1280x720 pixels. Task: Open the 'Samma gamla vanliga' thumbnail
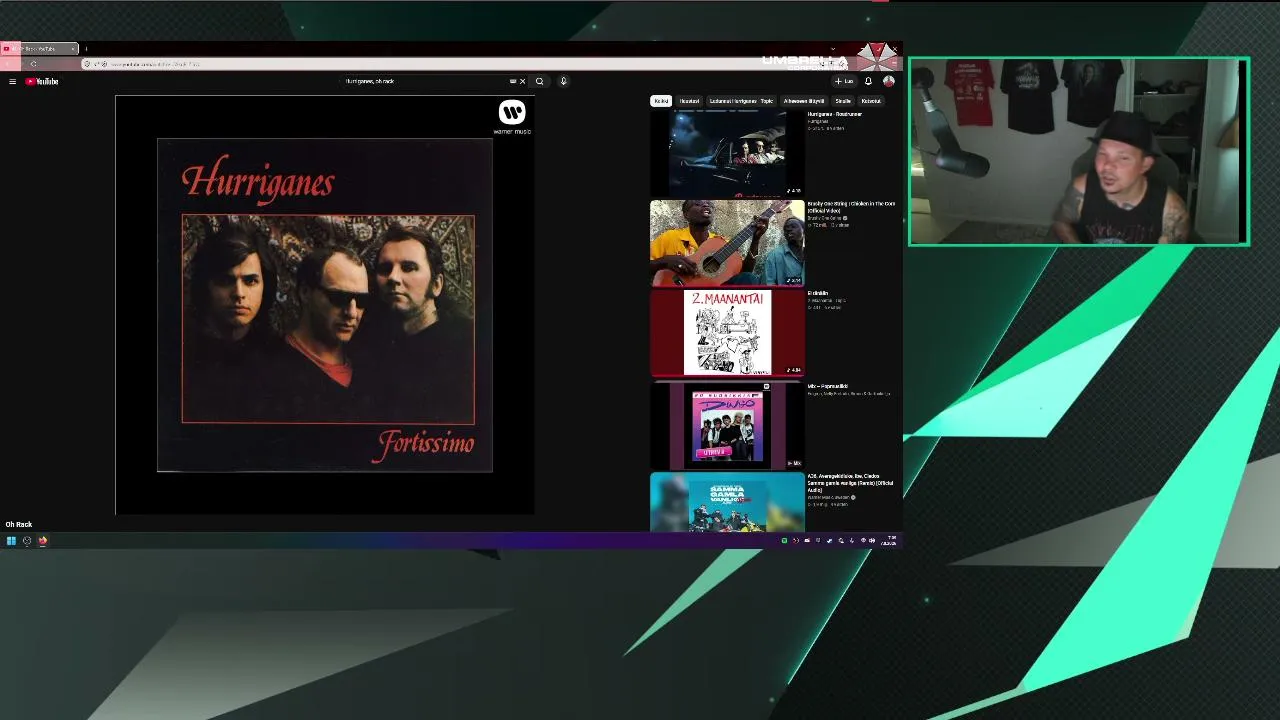pos(727,503)
